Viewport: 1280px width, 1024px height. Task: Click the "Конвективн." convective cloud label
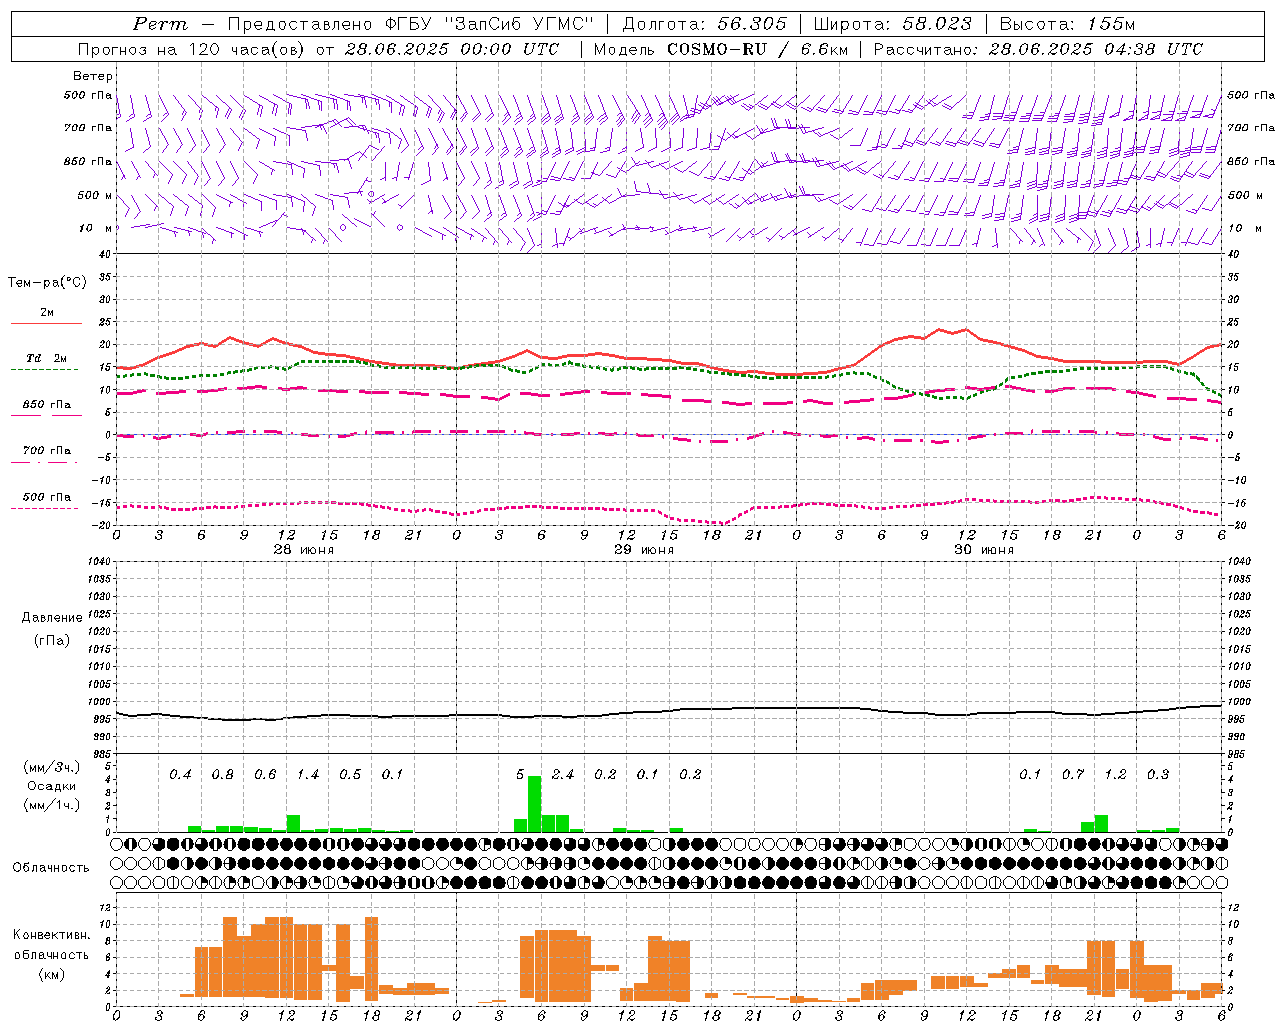[x=52, y=935]
